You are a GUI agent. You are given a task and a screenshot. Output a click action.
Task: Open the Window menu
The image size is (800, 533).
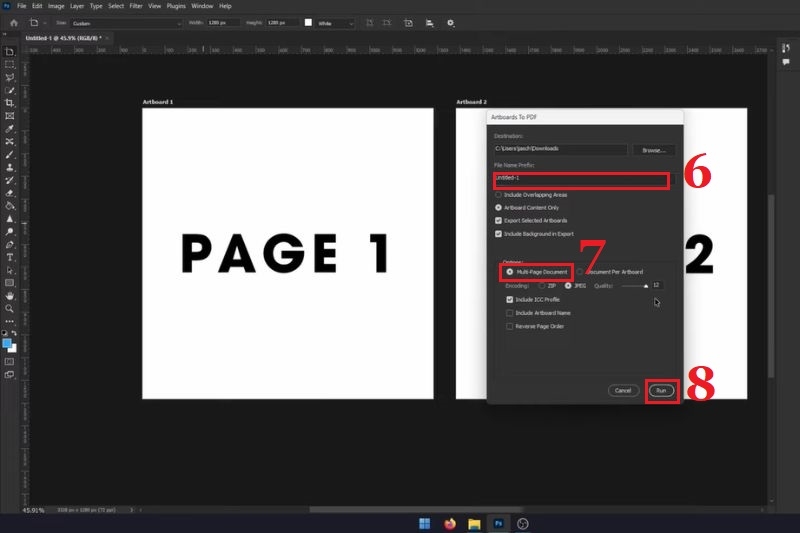[x=202, y=6]
